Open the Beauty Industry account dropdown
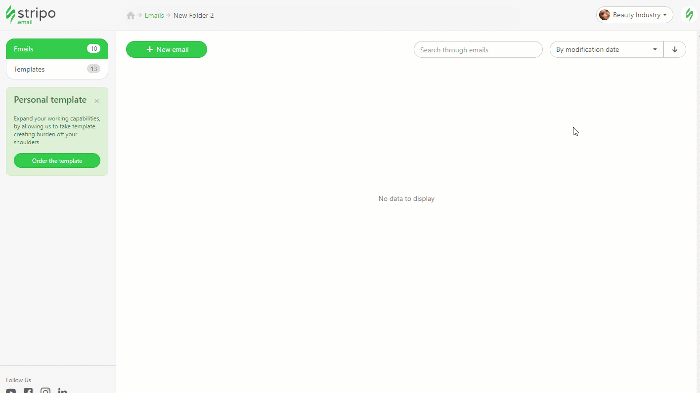This screenshot has width=700, height=393. tap(634, 15)
